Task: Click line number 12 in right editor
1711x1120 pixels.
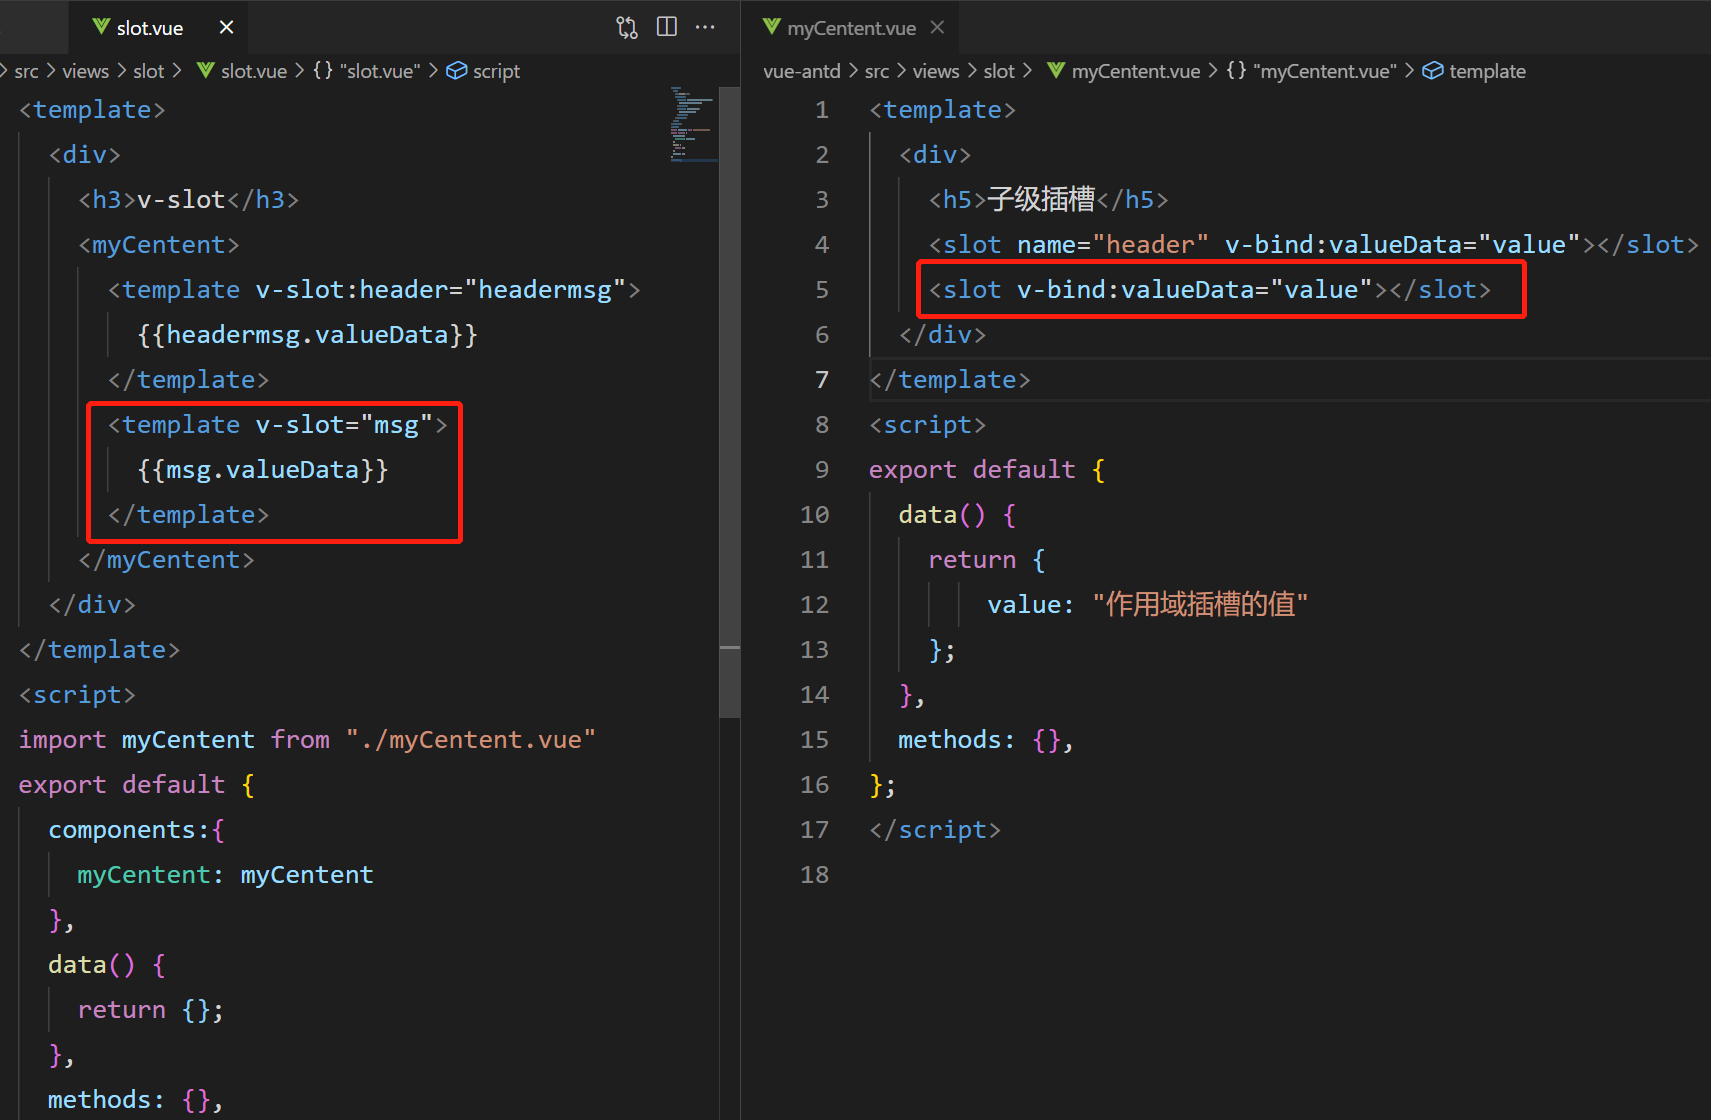Action: (x=814, y=605)
